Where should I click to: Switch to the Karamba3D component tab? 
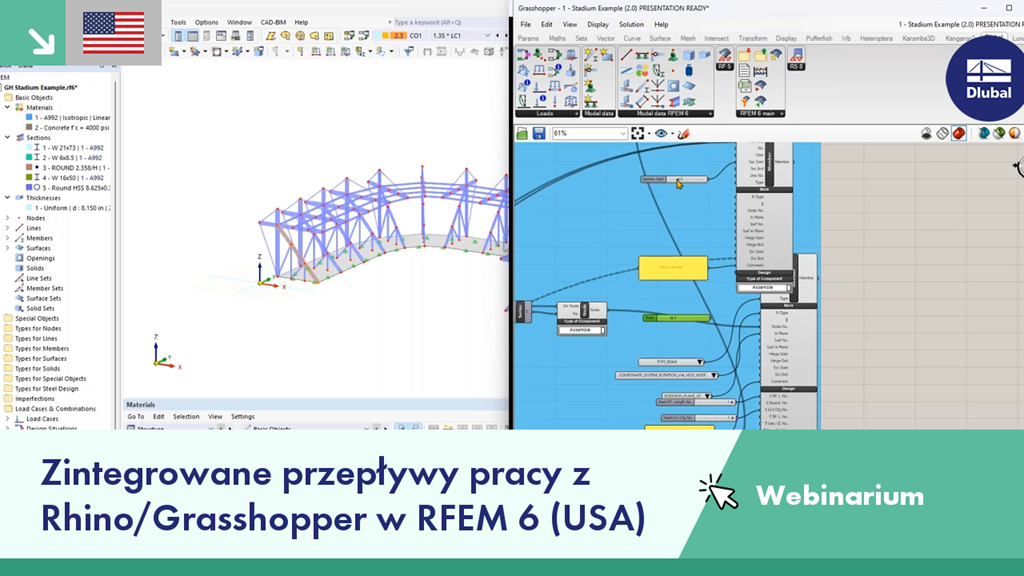tap(918, 39)
